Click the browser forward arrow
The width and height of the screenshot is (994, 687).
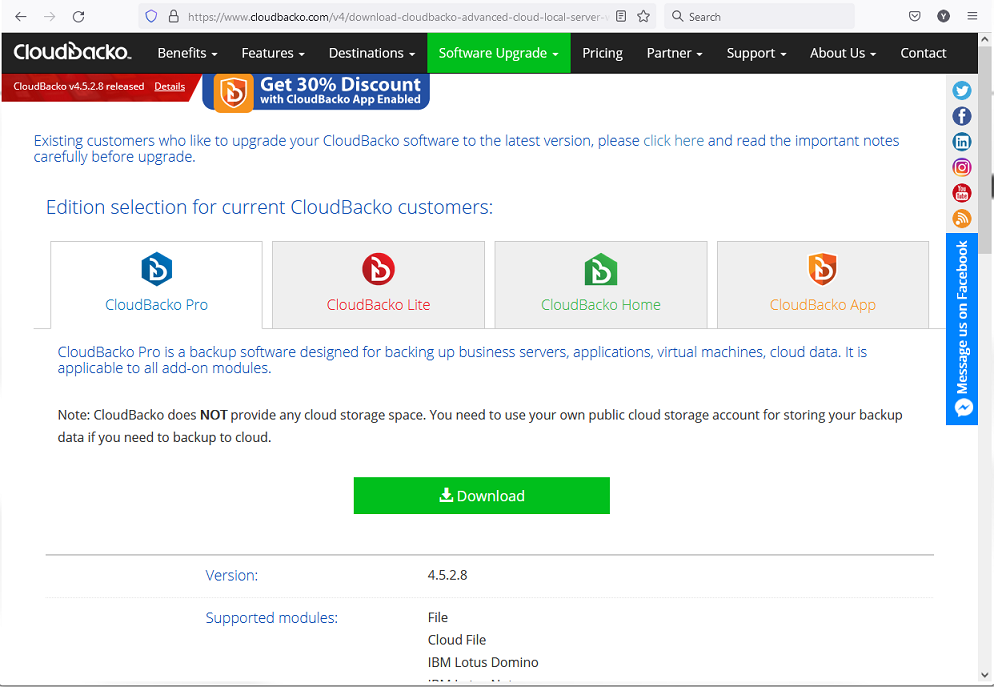(49, 16)
